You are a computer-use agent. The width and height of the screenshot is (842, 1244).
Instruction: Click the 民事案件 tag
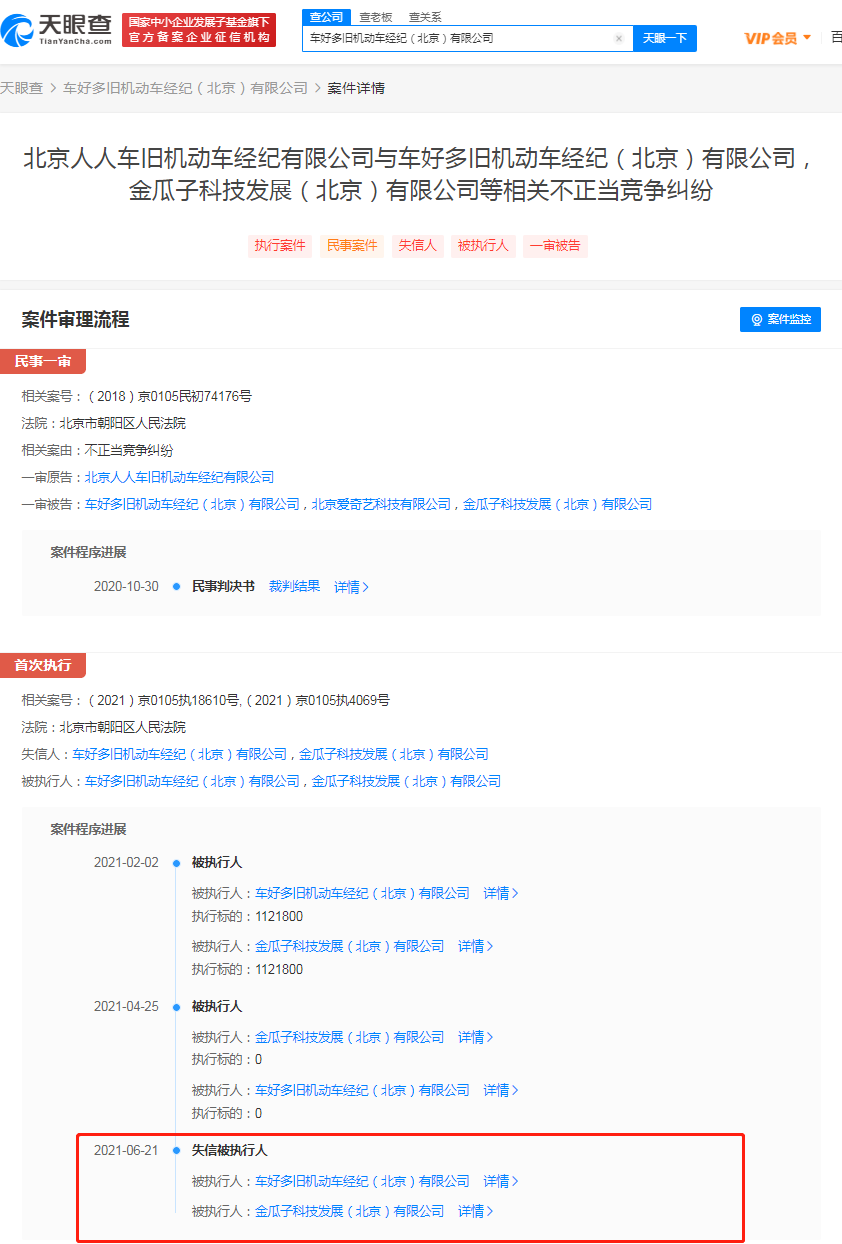click(x=352, y=246)
